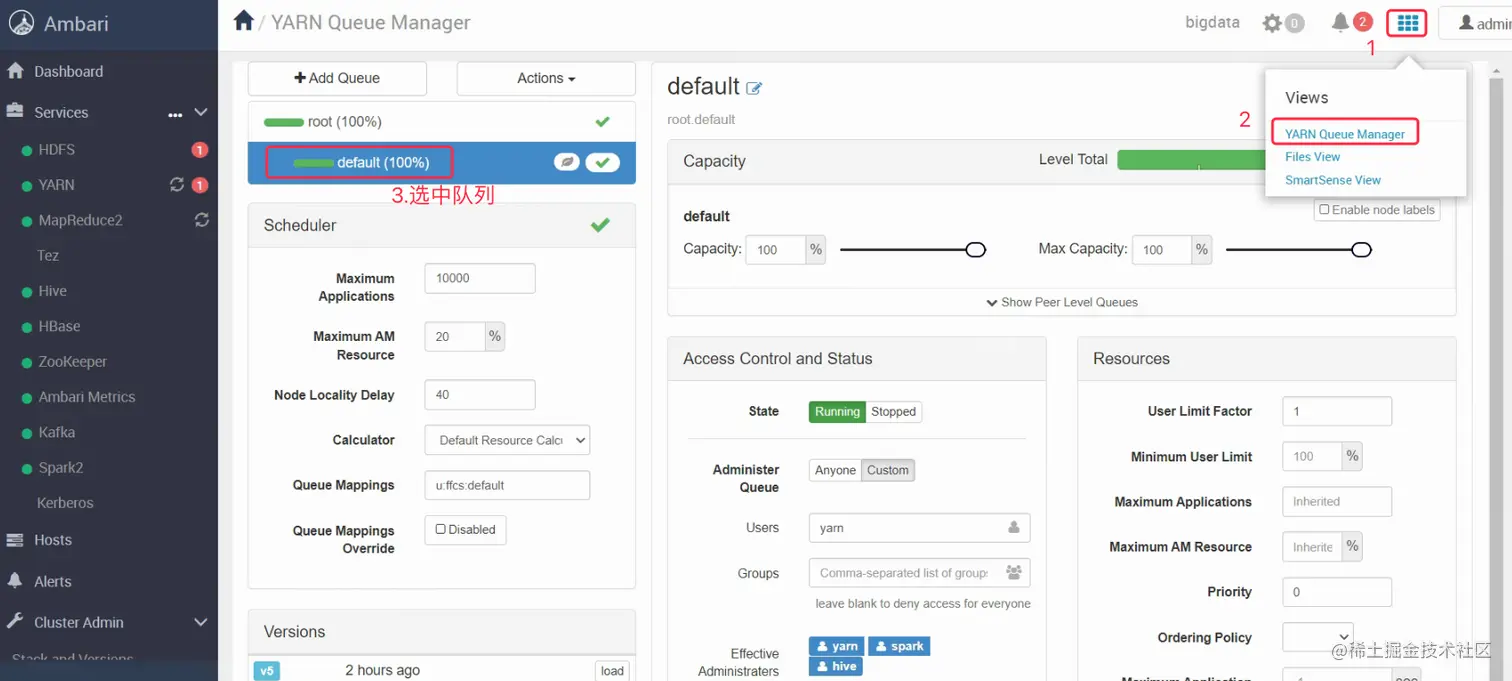Open the Kafka service

pos(57,432)
